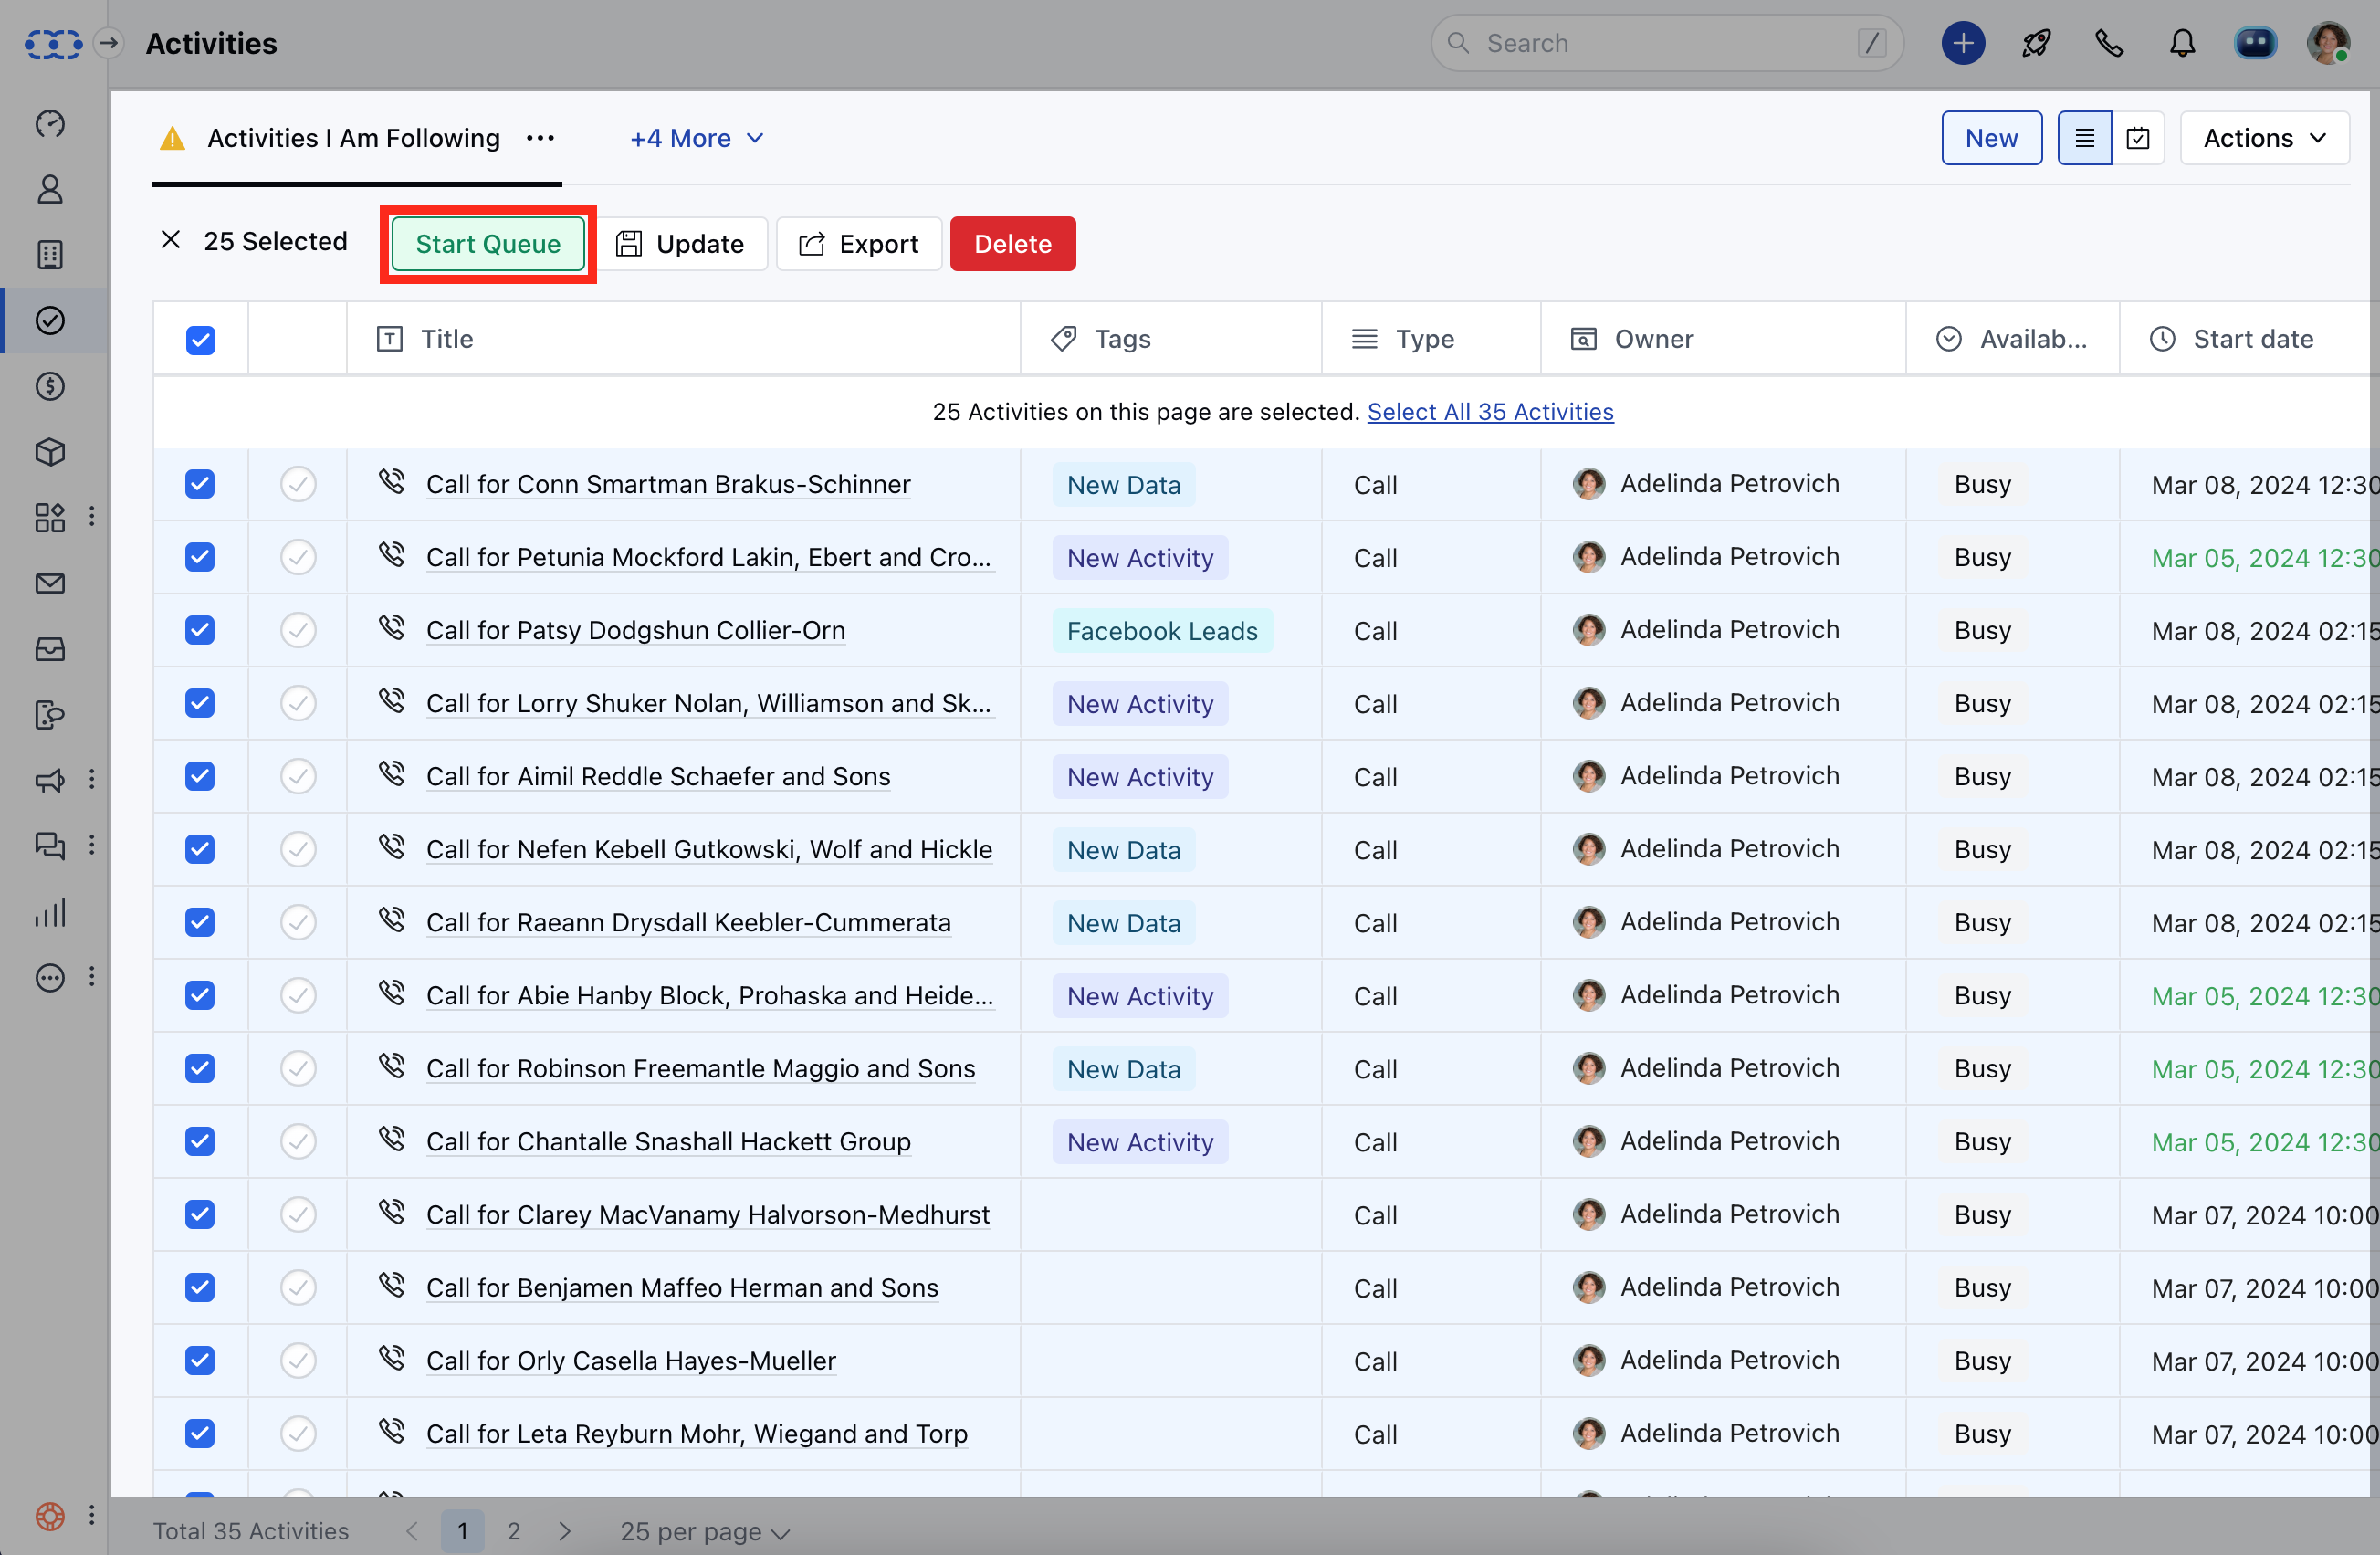Viewport: 2380px width, 1555px height.
Task: Open the rocket quick-setup icon
Action: point(2036,43)
